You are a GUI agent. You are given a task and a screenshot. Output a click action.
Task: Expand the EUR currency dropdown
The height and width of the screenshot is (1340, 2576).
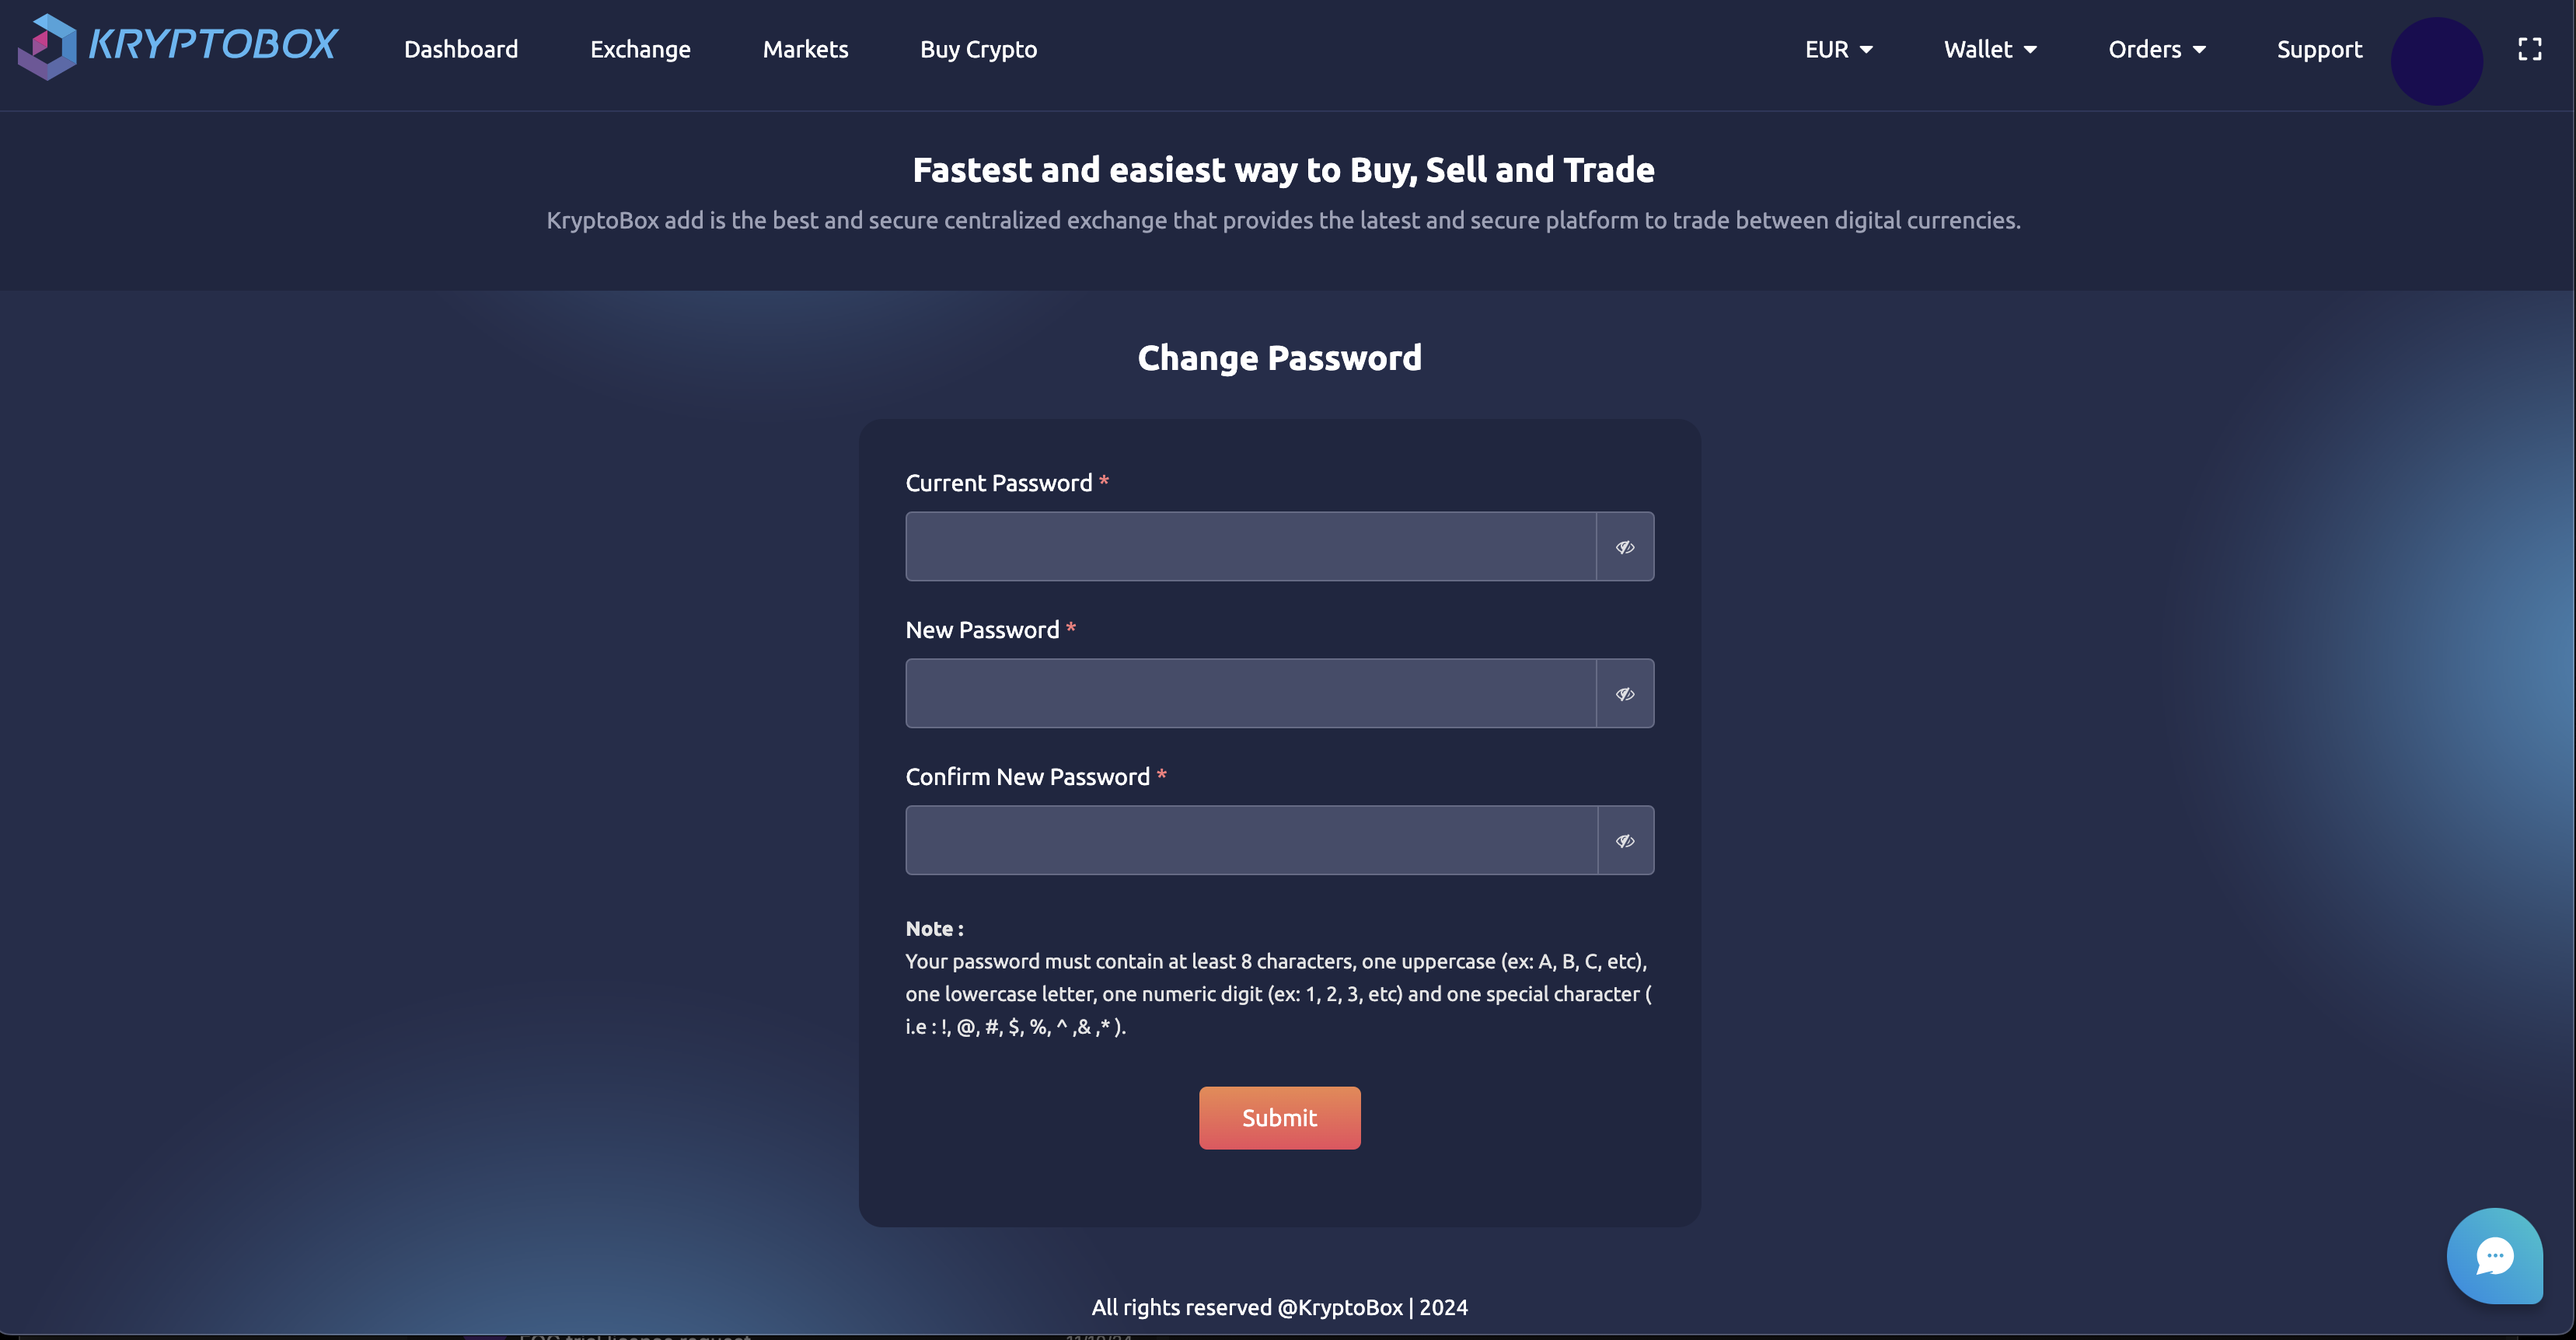point(1838,49)
